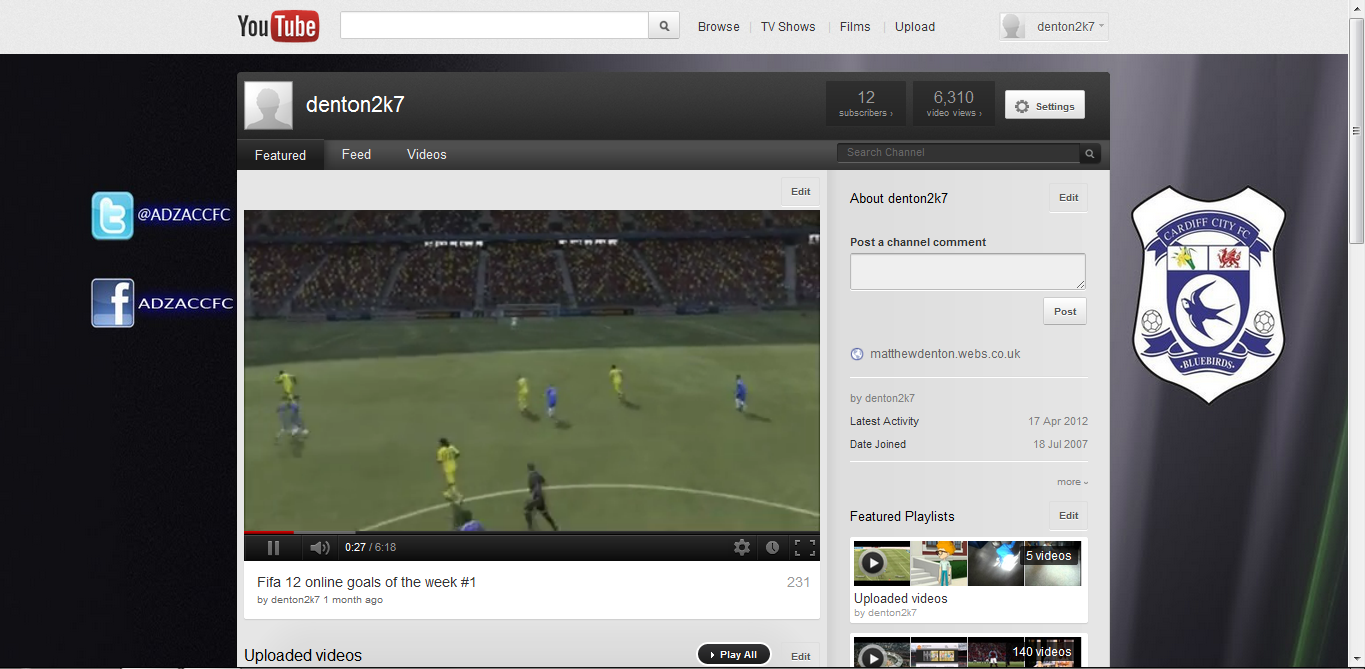Click Edit next to Featured Playlists
Viewport: 1365px width, 669px height.
click(x=1069, y=516)
